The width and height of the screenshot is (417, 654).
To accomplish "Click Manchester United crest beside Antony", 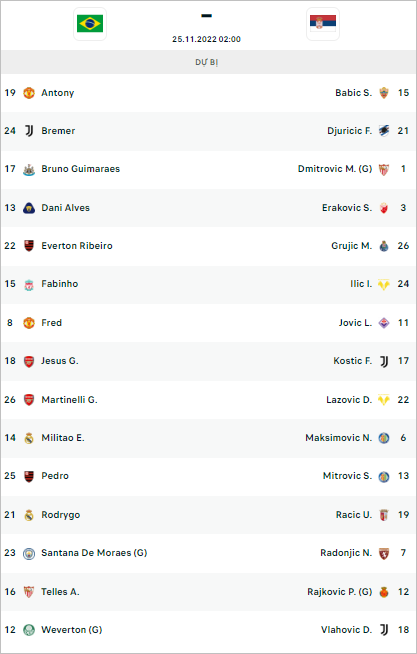I will pos(29,93).
